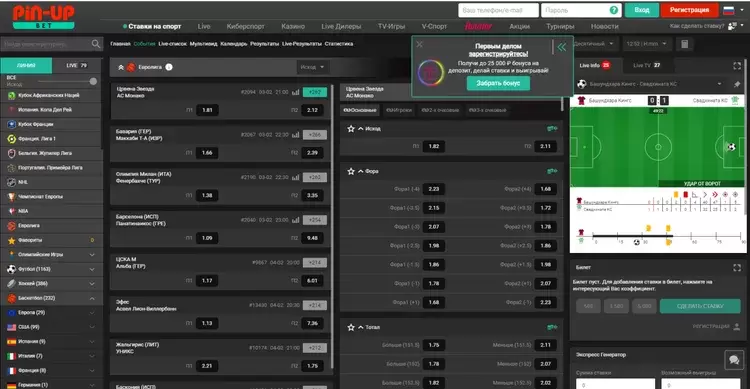Select П1 odds 1.81 for Црвена Звезда
Screen dimensions: 750x389
click(x=207, y=110)
